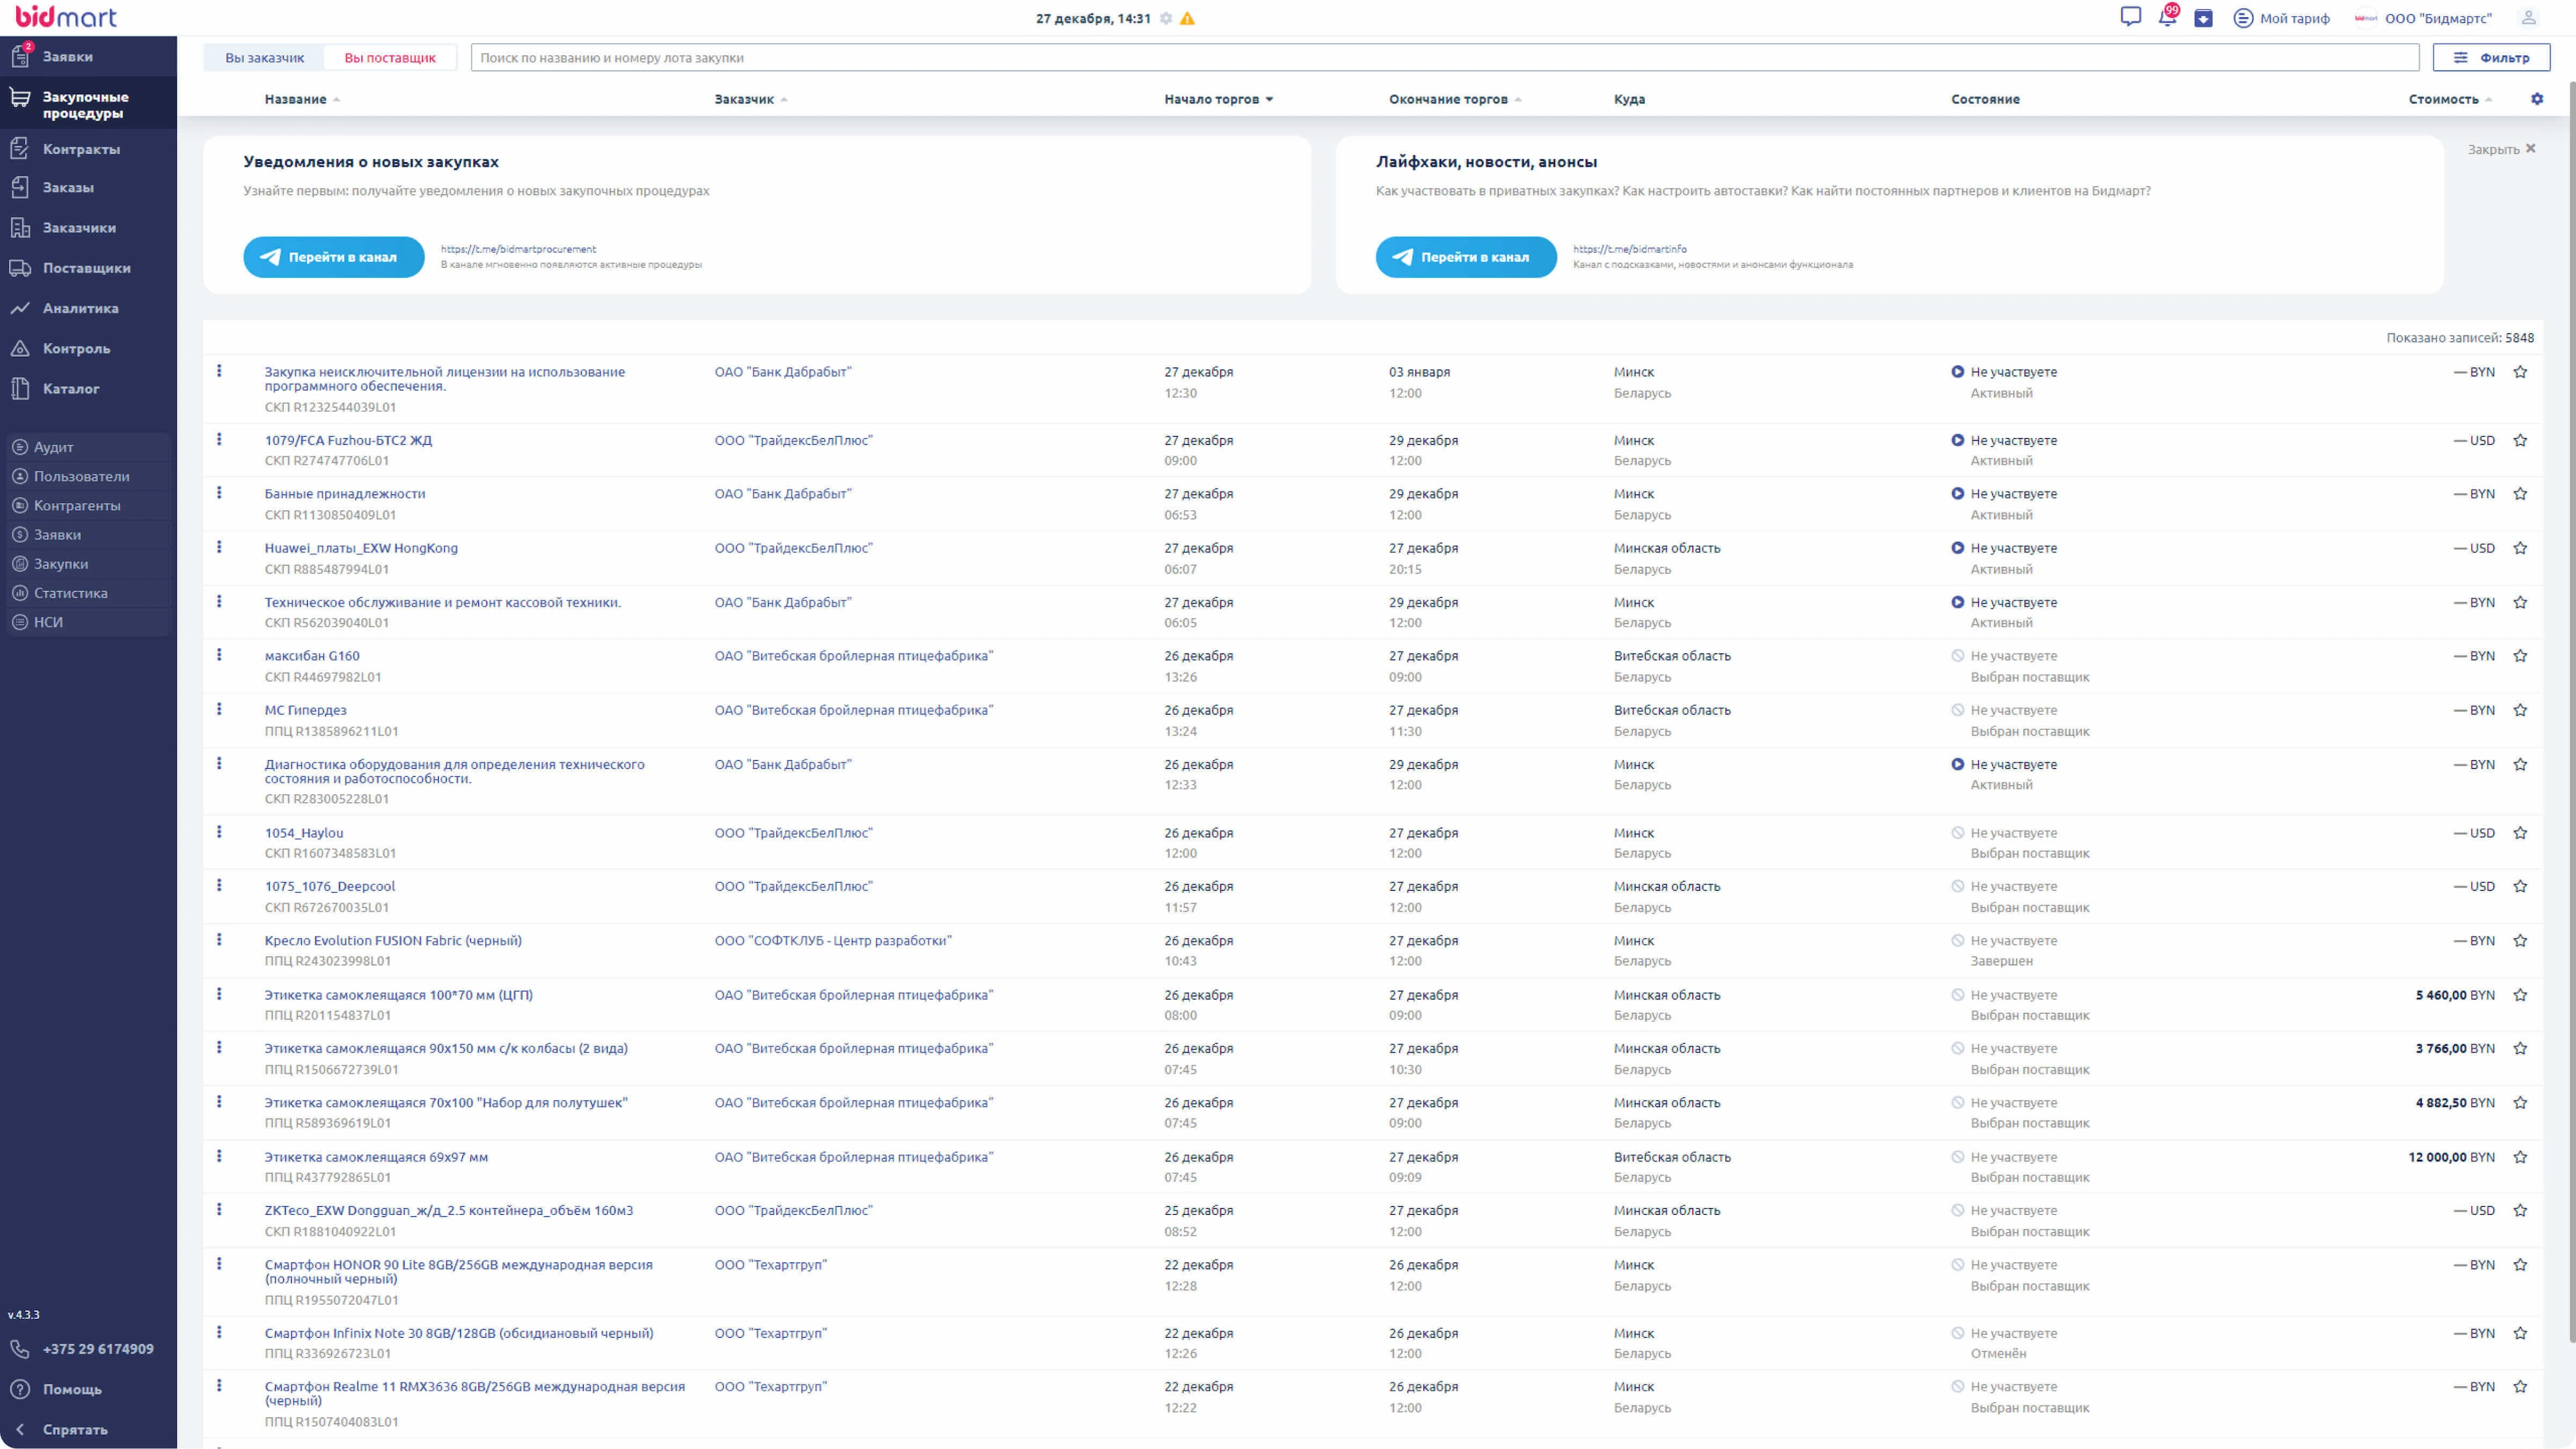Open Huawei_платы_EXW HongKong procurement link

click(x=361, y=548)
